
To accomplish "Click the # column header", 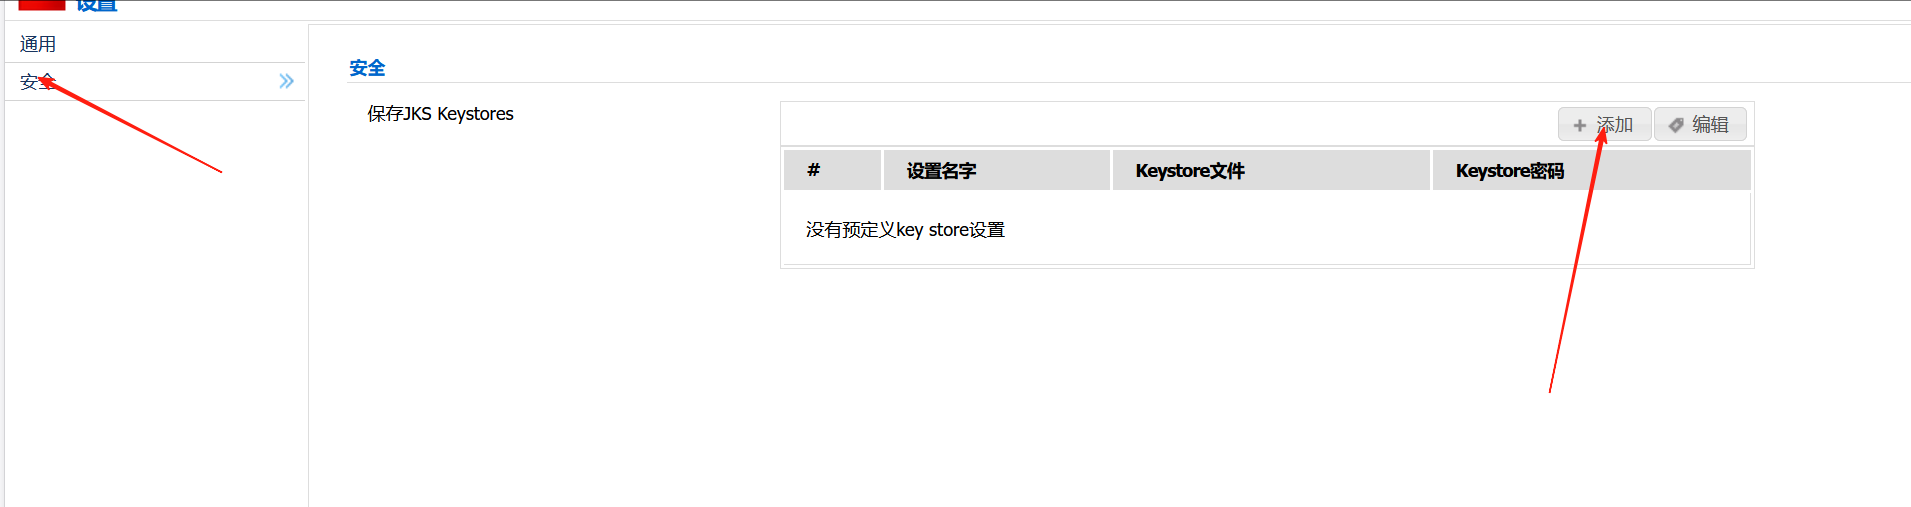I will pyautogui.click(x=832, y=170).
